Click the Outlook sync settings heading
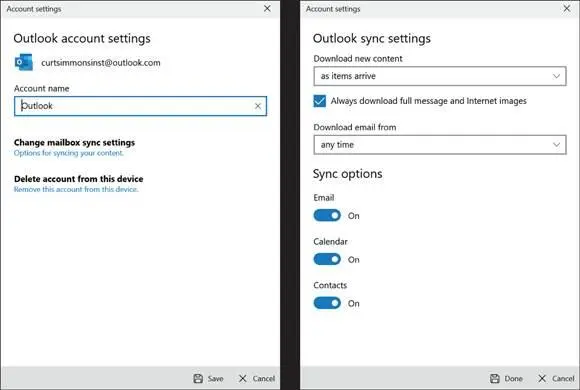This screenshot has height=390, width=580. [372, 38]
